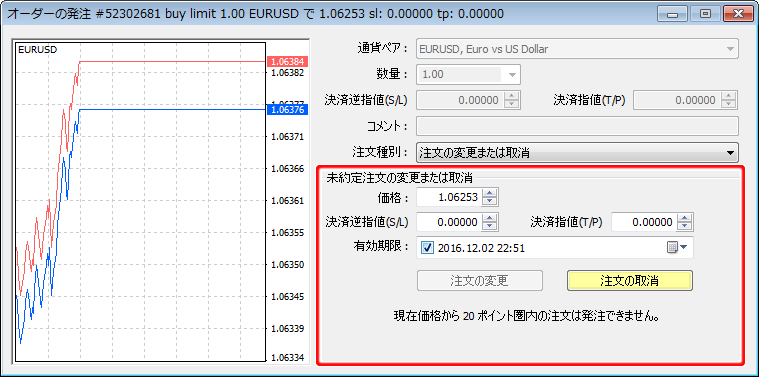This screenshot has width=759, height=377.
Task: Click the 未約定注文の変更または取消 group title
Action: click(x=400, y=178)
